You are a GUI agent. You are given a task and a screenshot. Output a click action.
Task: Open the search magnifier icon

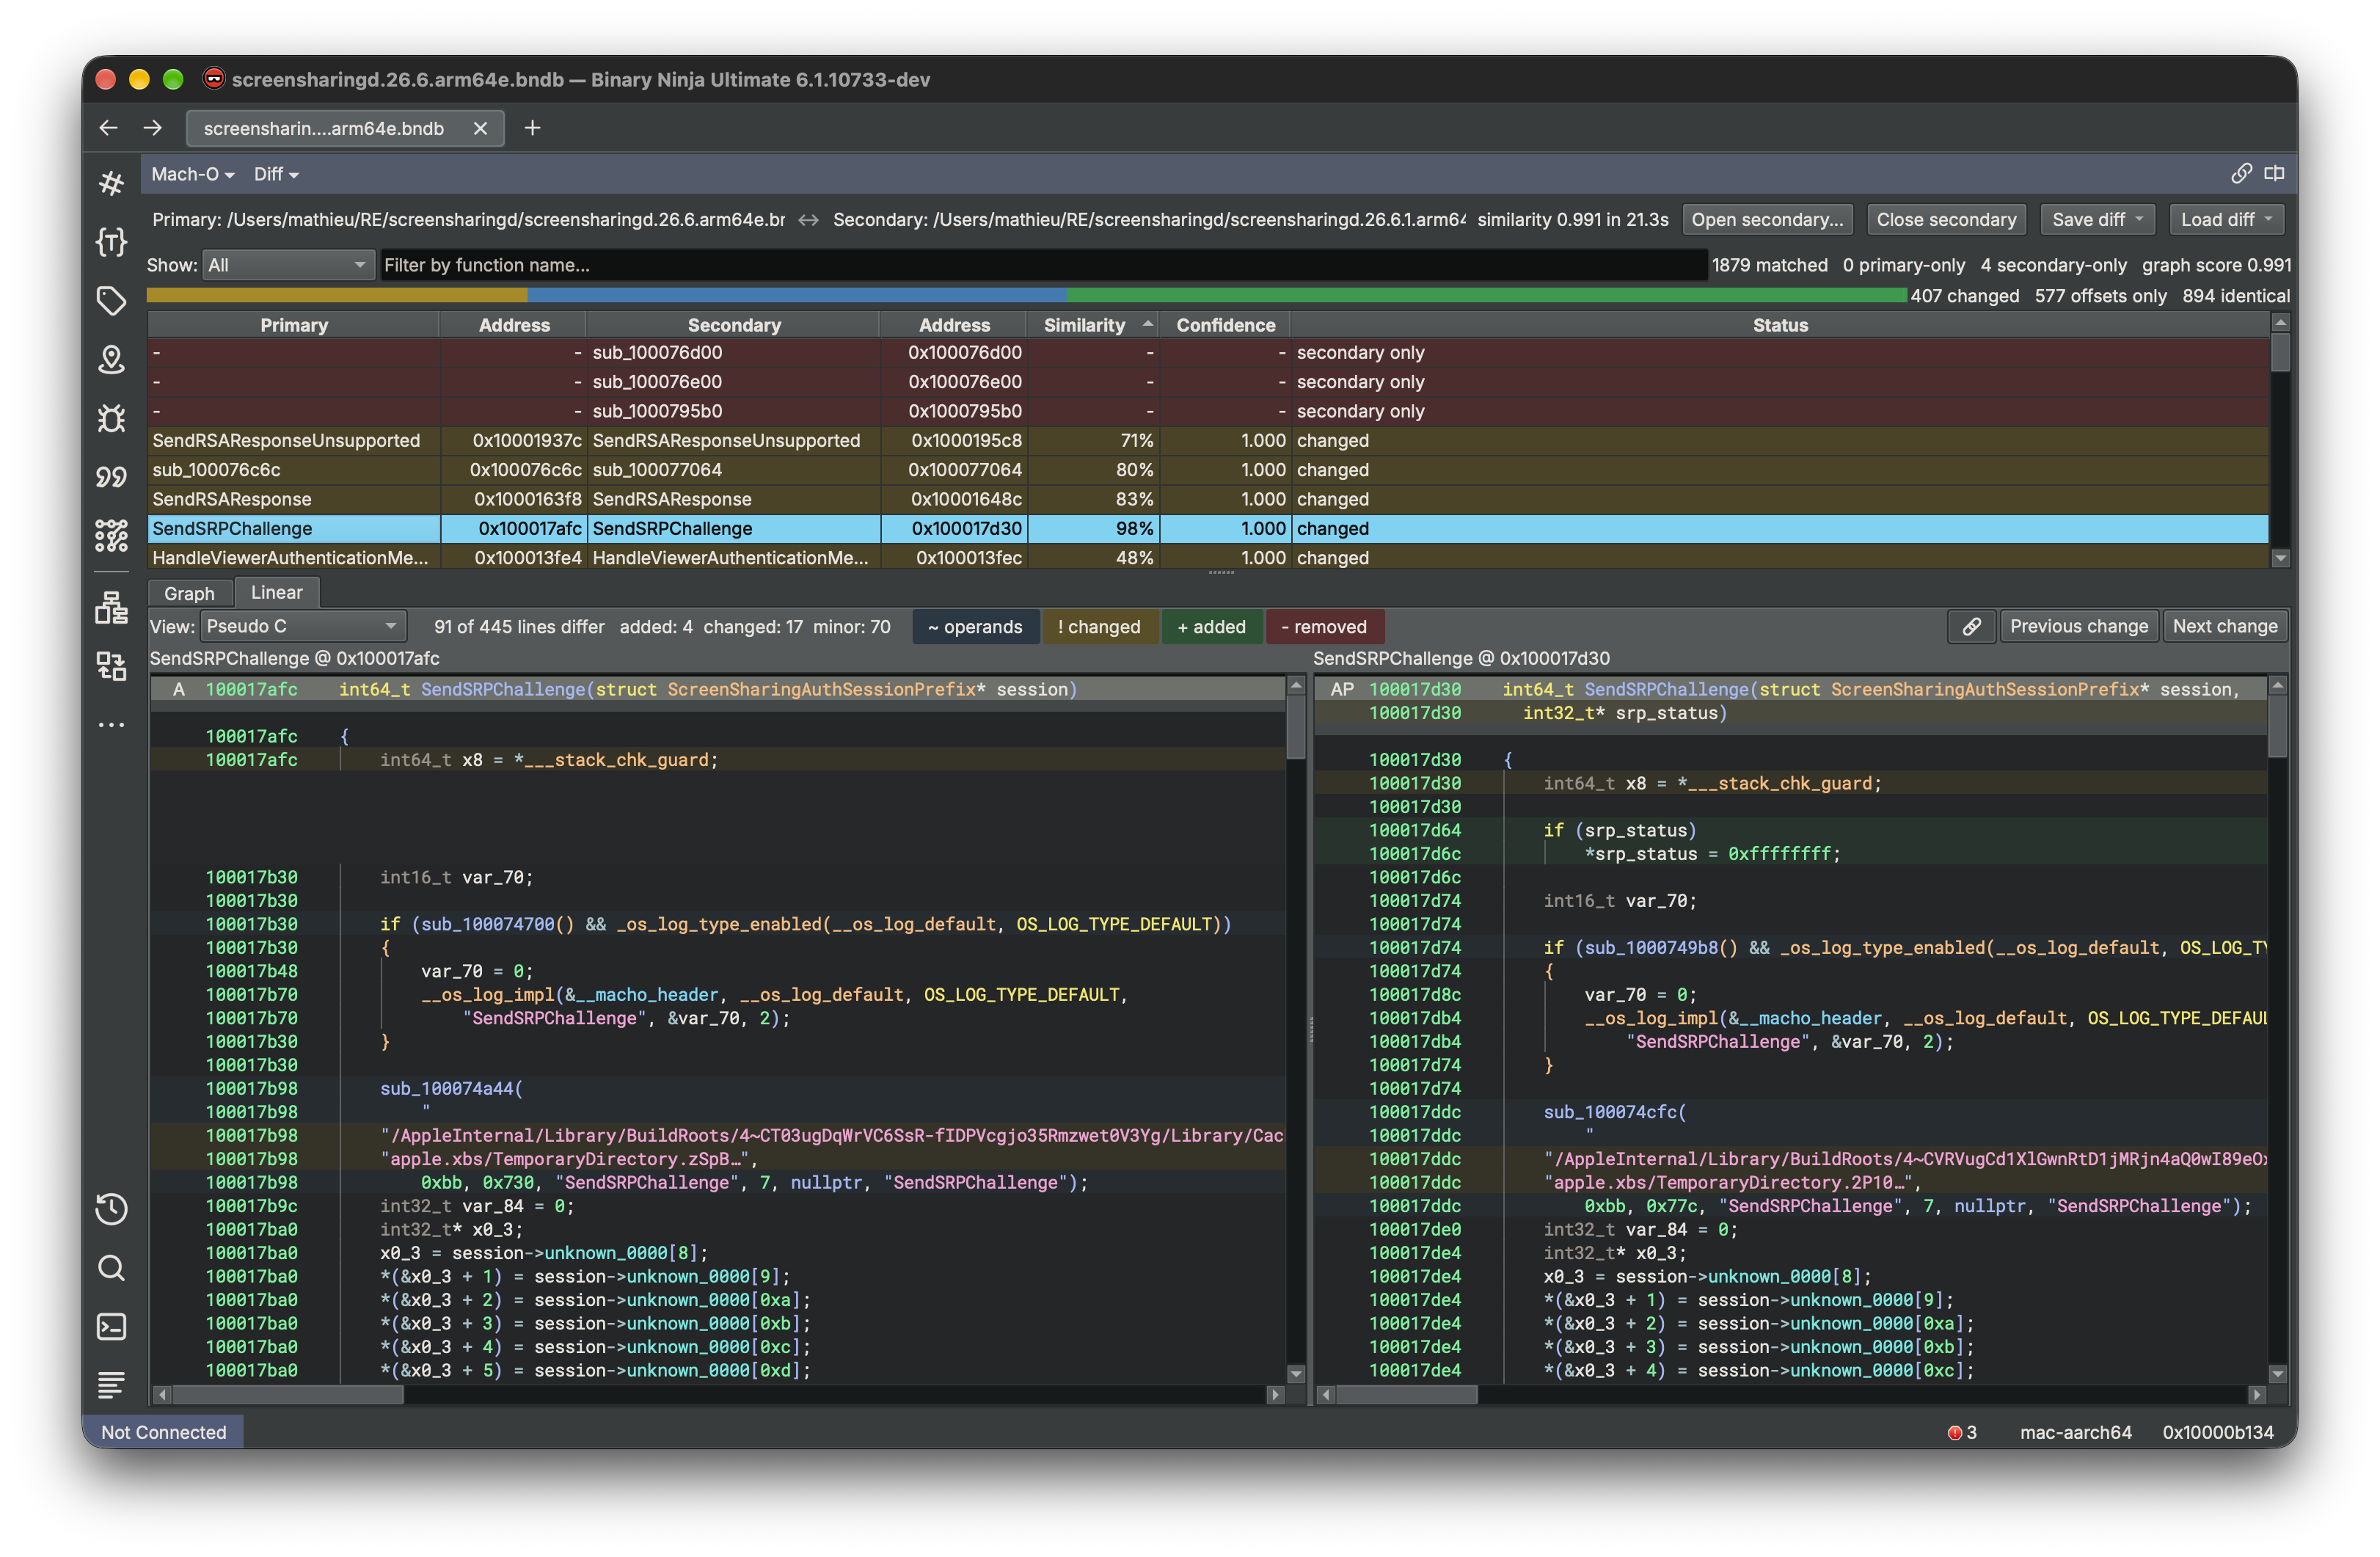pyautogui.click(x=111, y=1268)
